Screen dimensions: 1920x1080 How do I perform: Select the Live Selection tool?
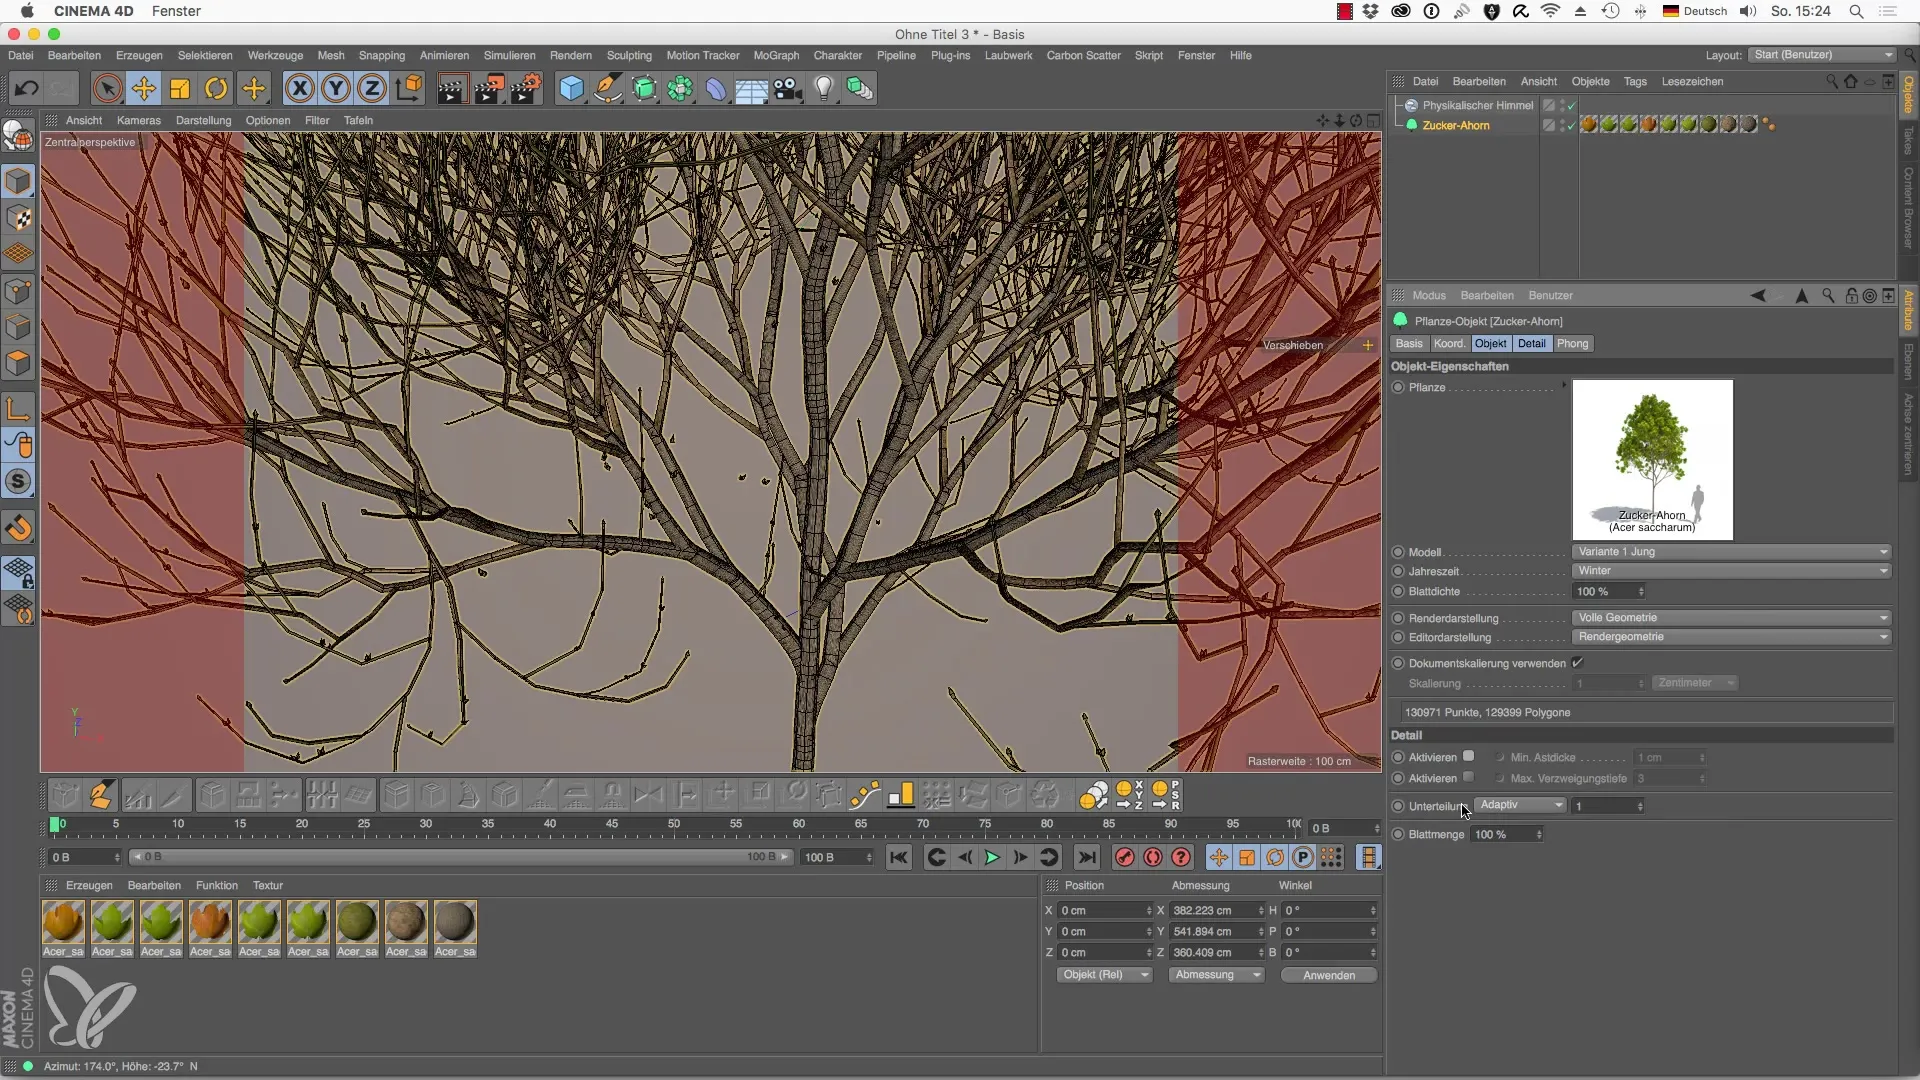pos(107,88)
